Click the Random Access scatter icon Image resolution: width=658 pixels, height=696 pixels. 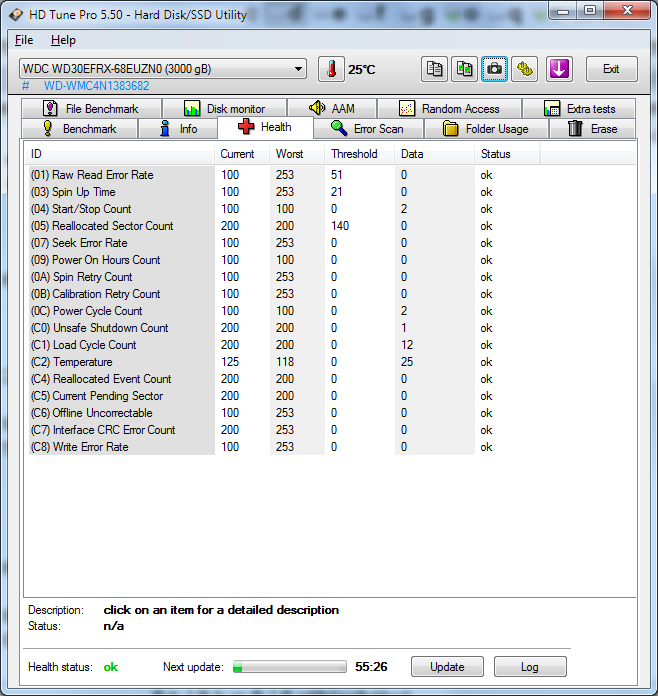click(x=407, y=109)
